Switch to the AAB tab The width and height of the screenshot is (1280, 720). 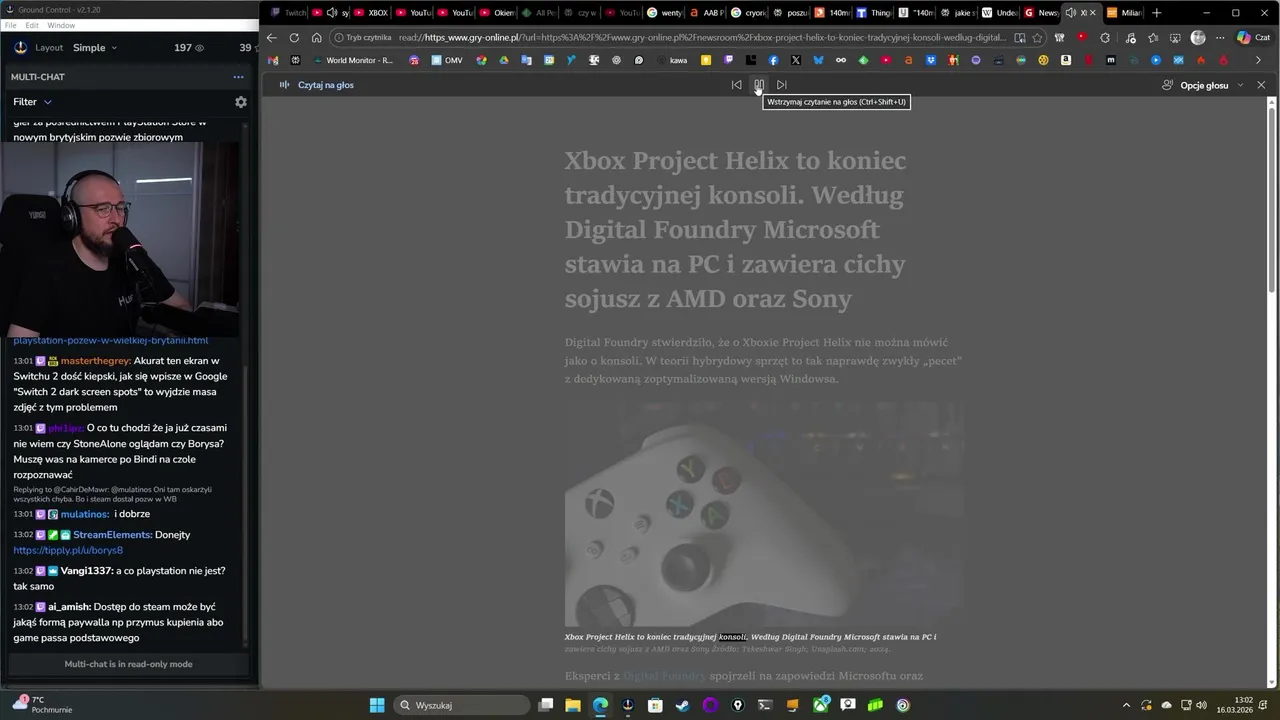(x=707, y=13)
